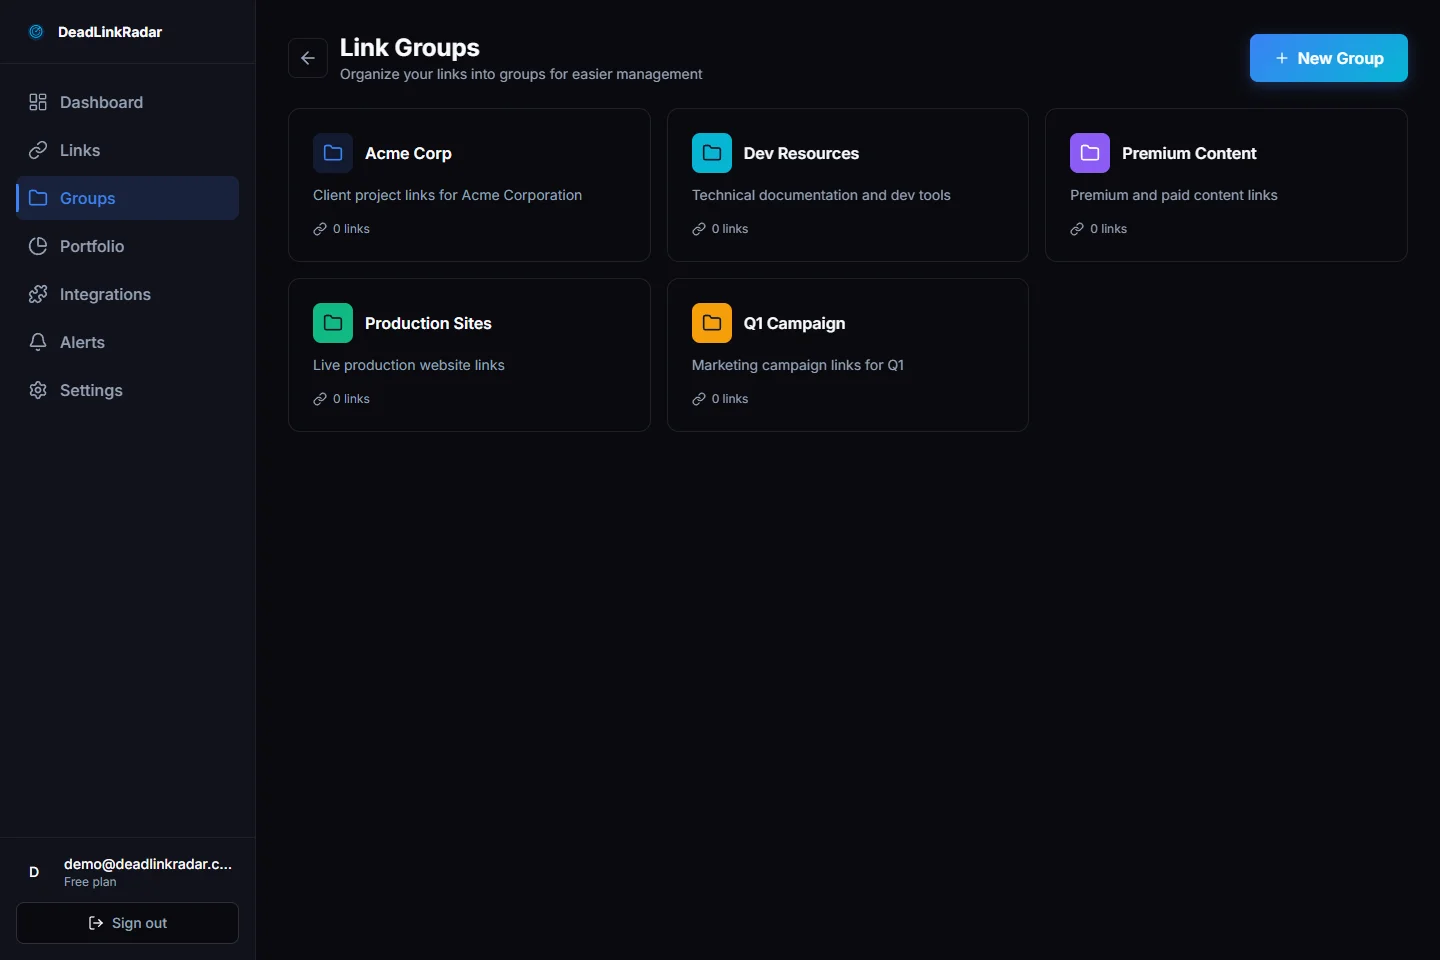Open the Portfolio section

coord(92,246)
